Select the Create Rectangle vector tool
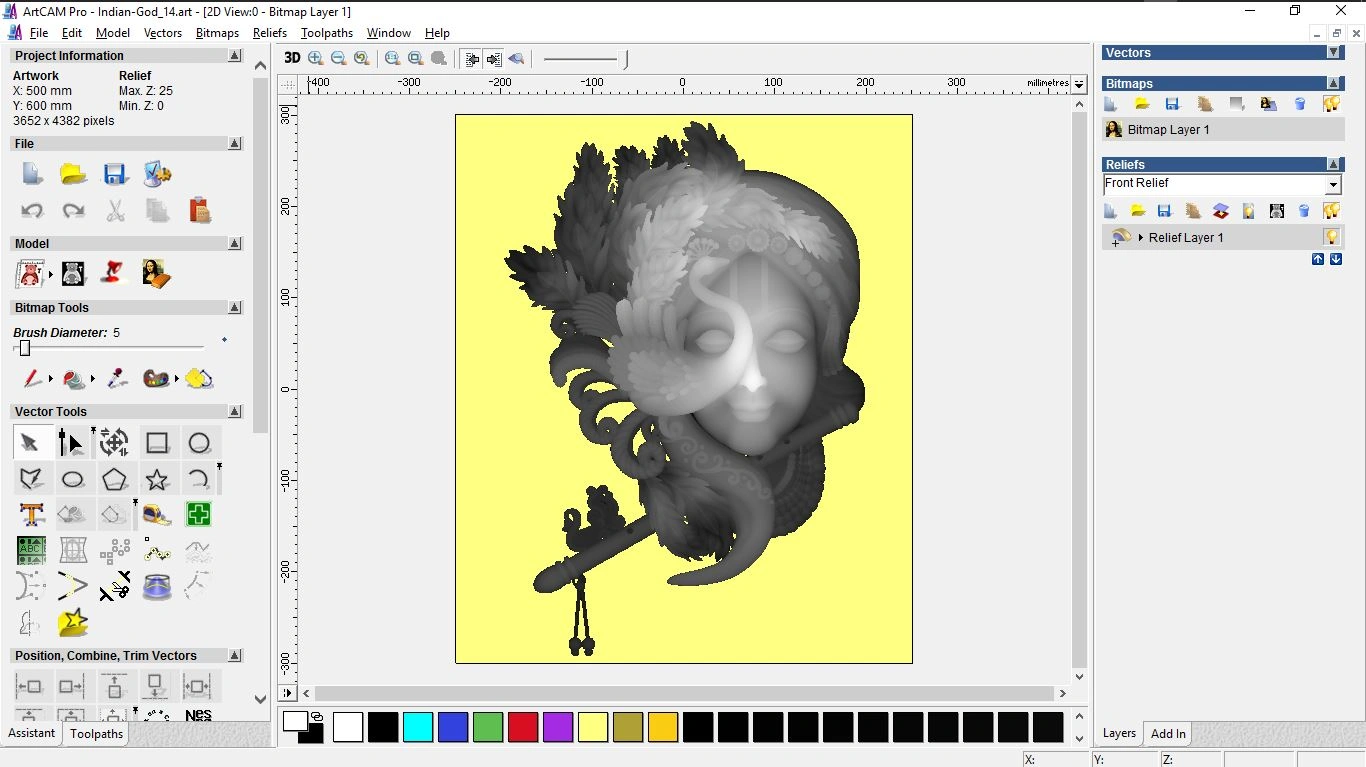 click(x=157, y=443)
